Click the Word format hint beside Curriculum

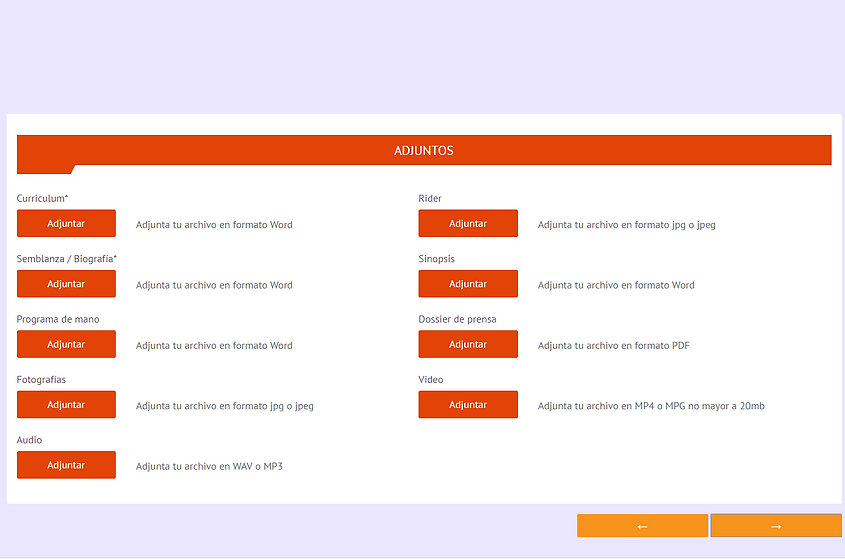tap(214, 225)
